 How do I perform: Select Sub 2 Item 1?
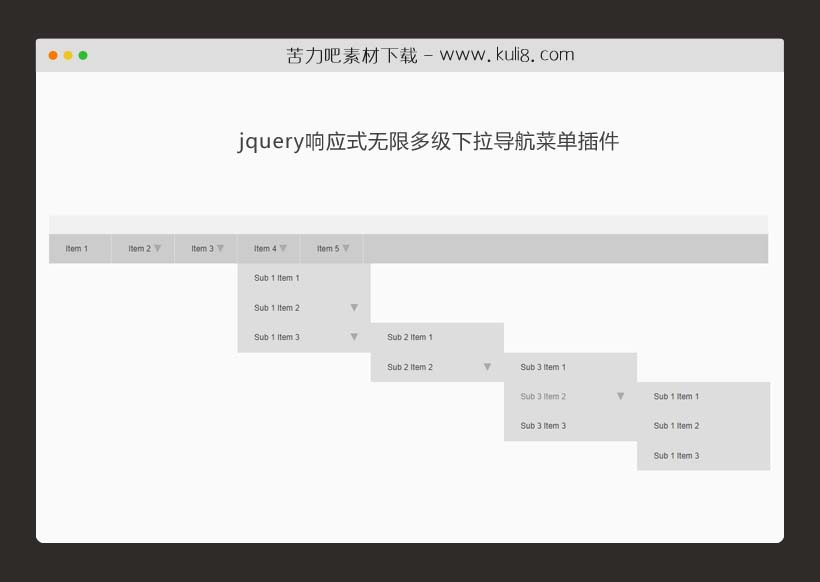pos(410,337)
